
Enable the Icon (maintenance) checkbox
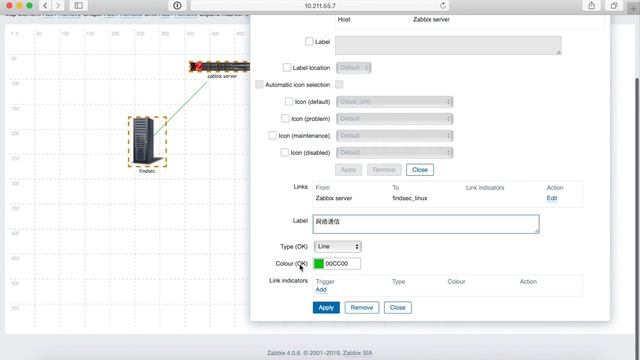272,135
